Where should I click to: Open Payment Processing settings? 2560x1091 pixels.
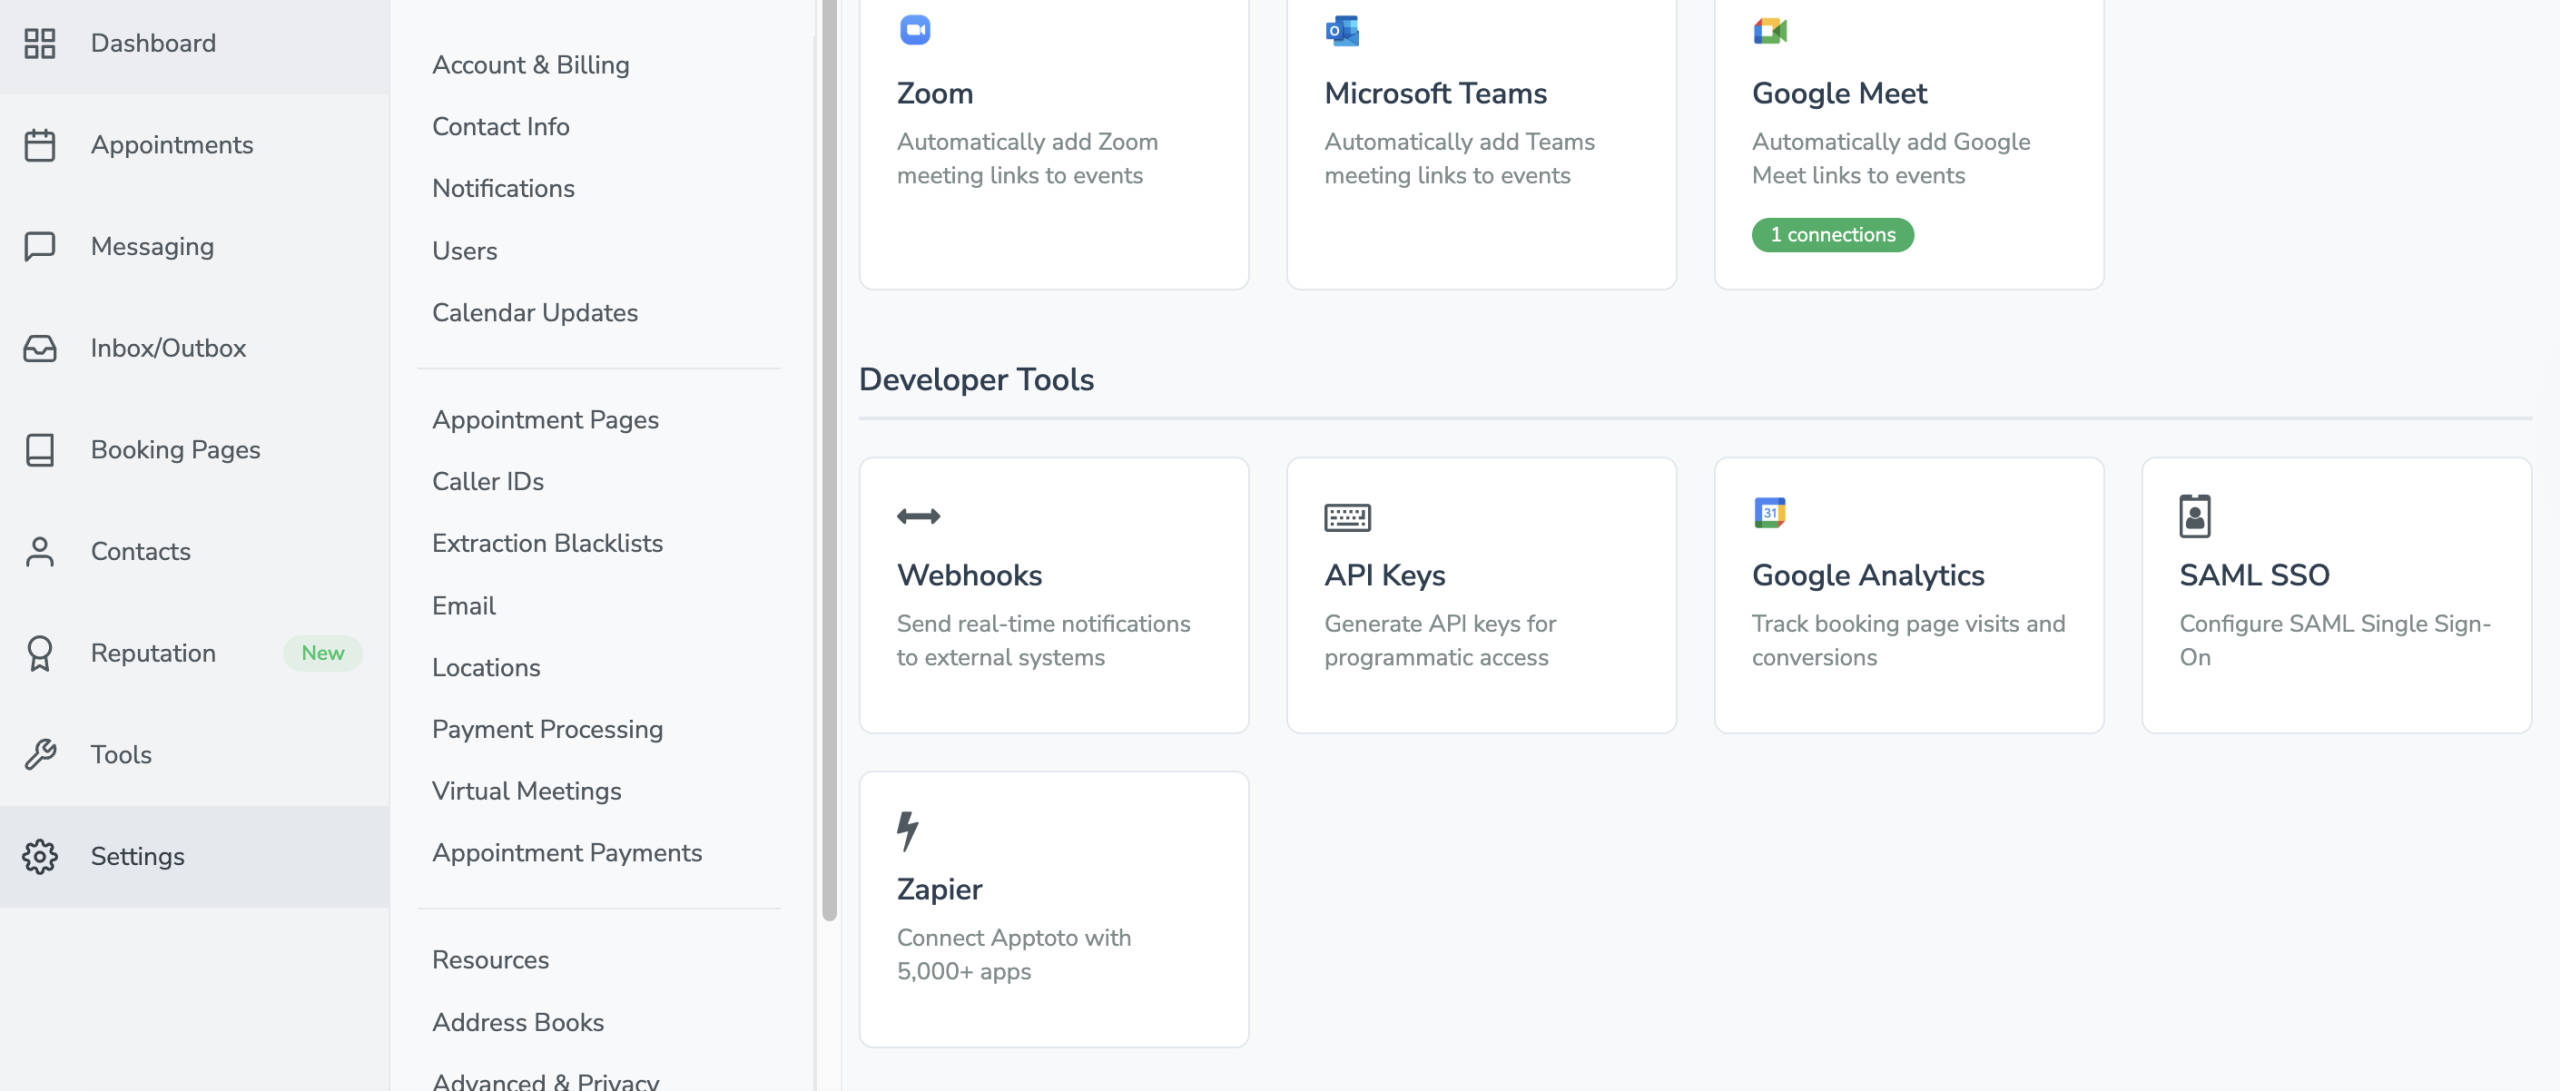click(547, 729)
